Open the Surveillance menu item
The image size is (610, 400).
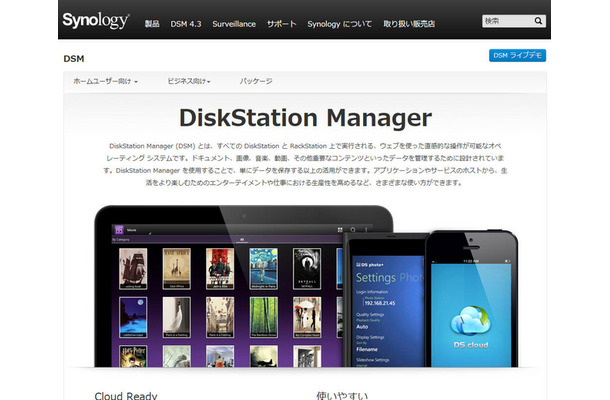coord(234,24)
